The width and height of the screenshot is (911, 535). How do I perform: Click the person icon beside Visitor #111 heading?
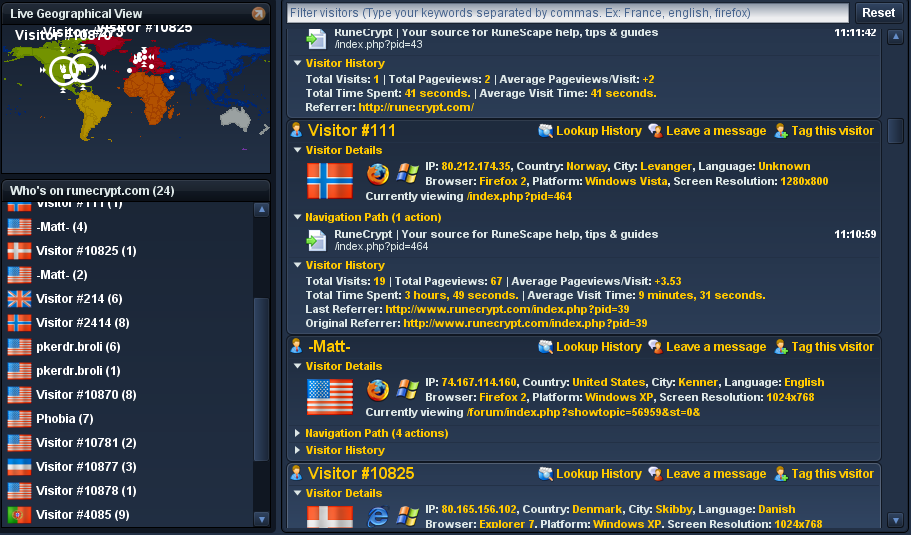tap(296, 130)
